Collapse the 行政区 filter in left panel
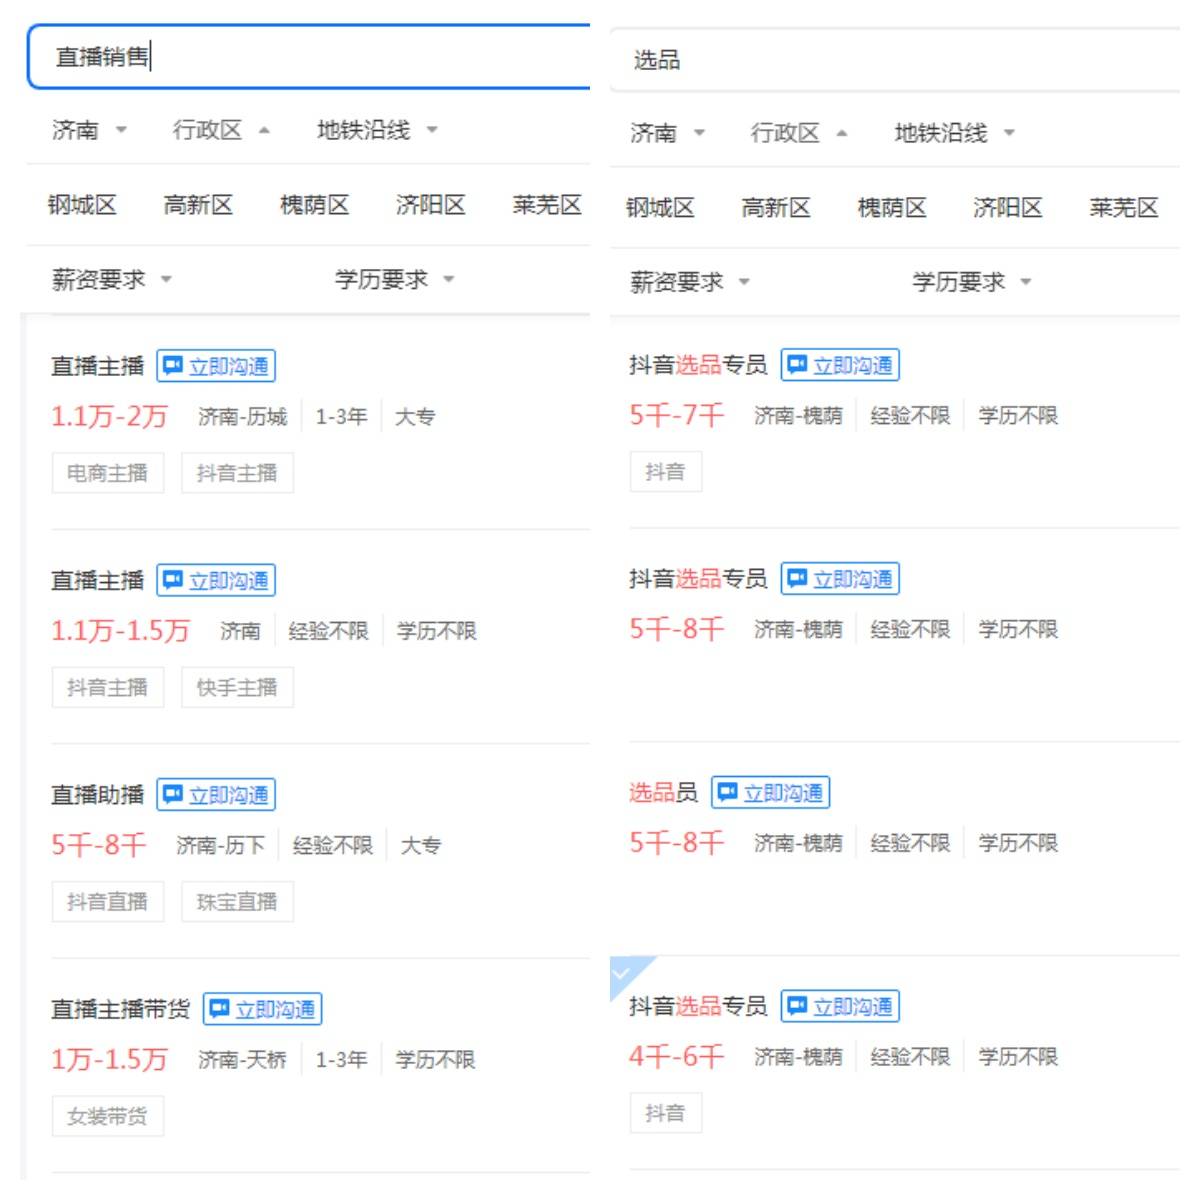1200x1200 pixels. [221, 130]
